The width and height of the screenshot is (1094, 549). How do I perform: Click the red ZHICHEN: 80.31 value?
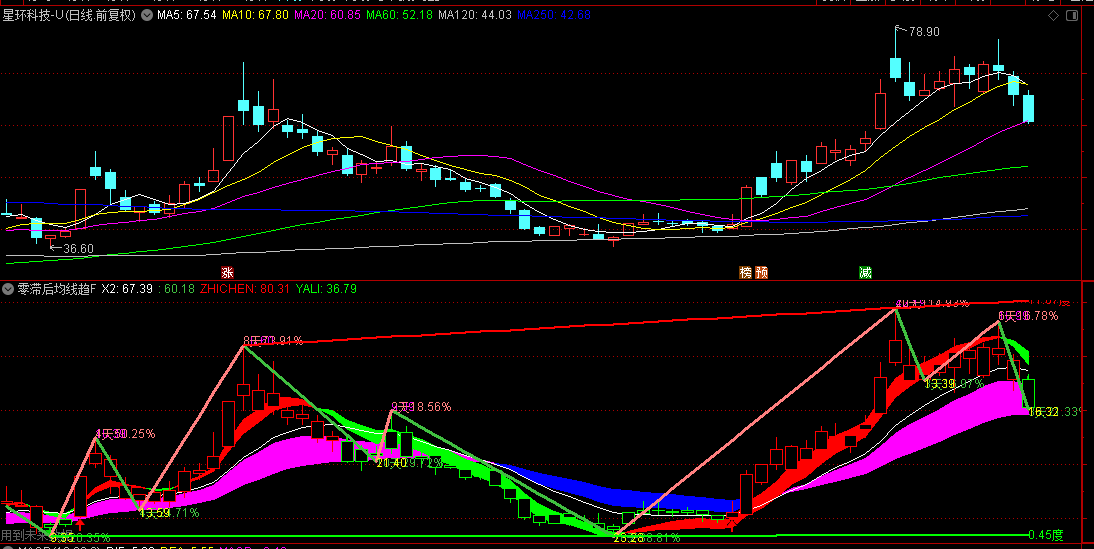[245, 288]
